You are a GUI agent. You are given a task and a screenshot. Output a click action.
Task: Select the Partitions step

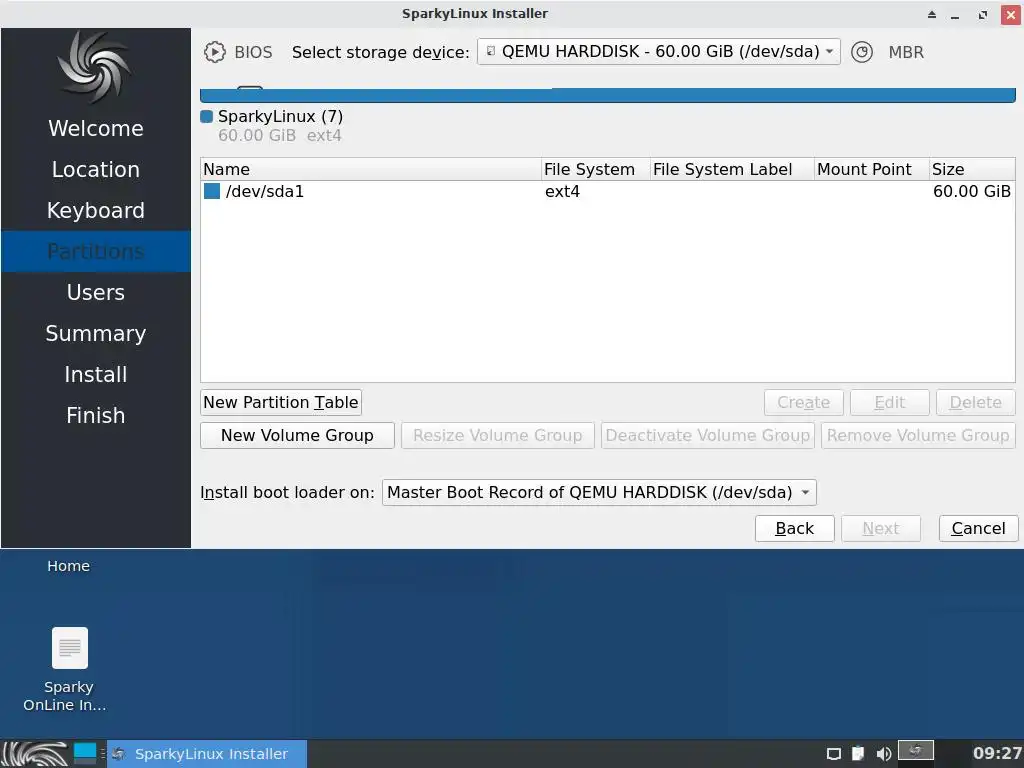tap(96, 251)
